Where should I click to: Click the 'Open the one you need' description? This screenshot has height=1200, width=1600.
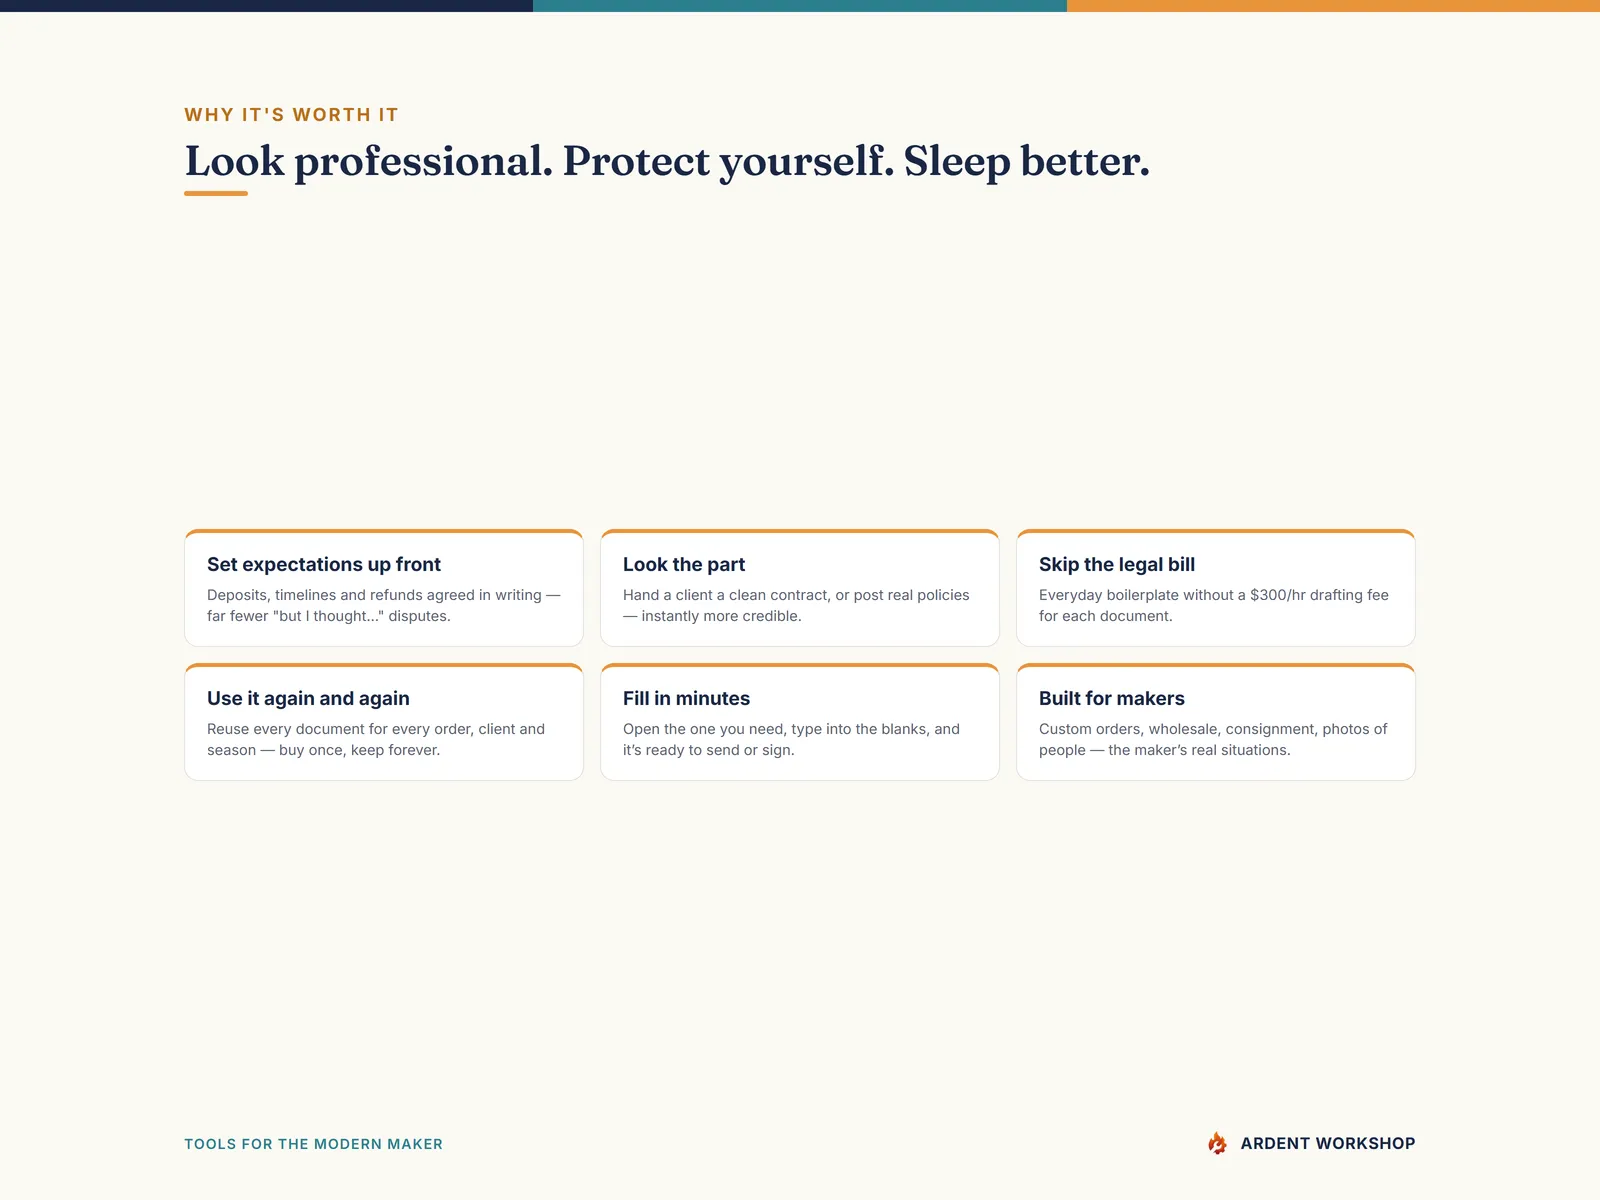791,739
